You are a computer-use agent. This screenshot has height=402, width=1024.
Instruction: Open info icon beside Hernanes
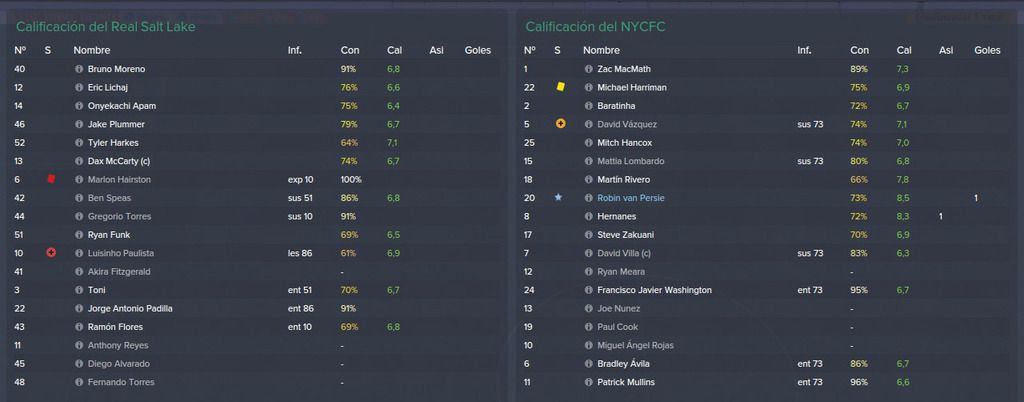pos(588,216)
